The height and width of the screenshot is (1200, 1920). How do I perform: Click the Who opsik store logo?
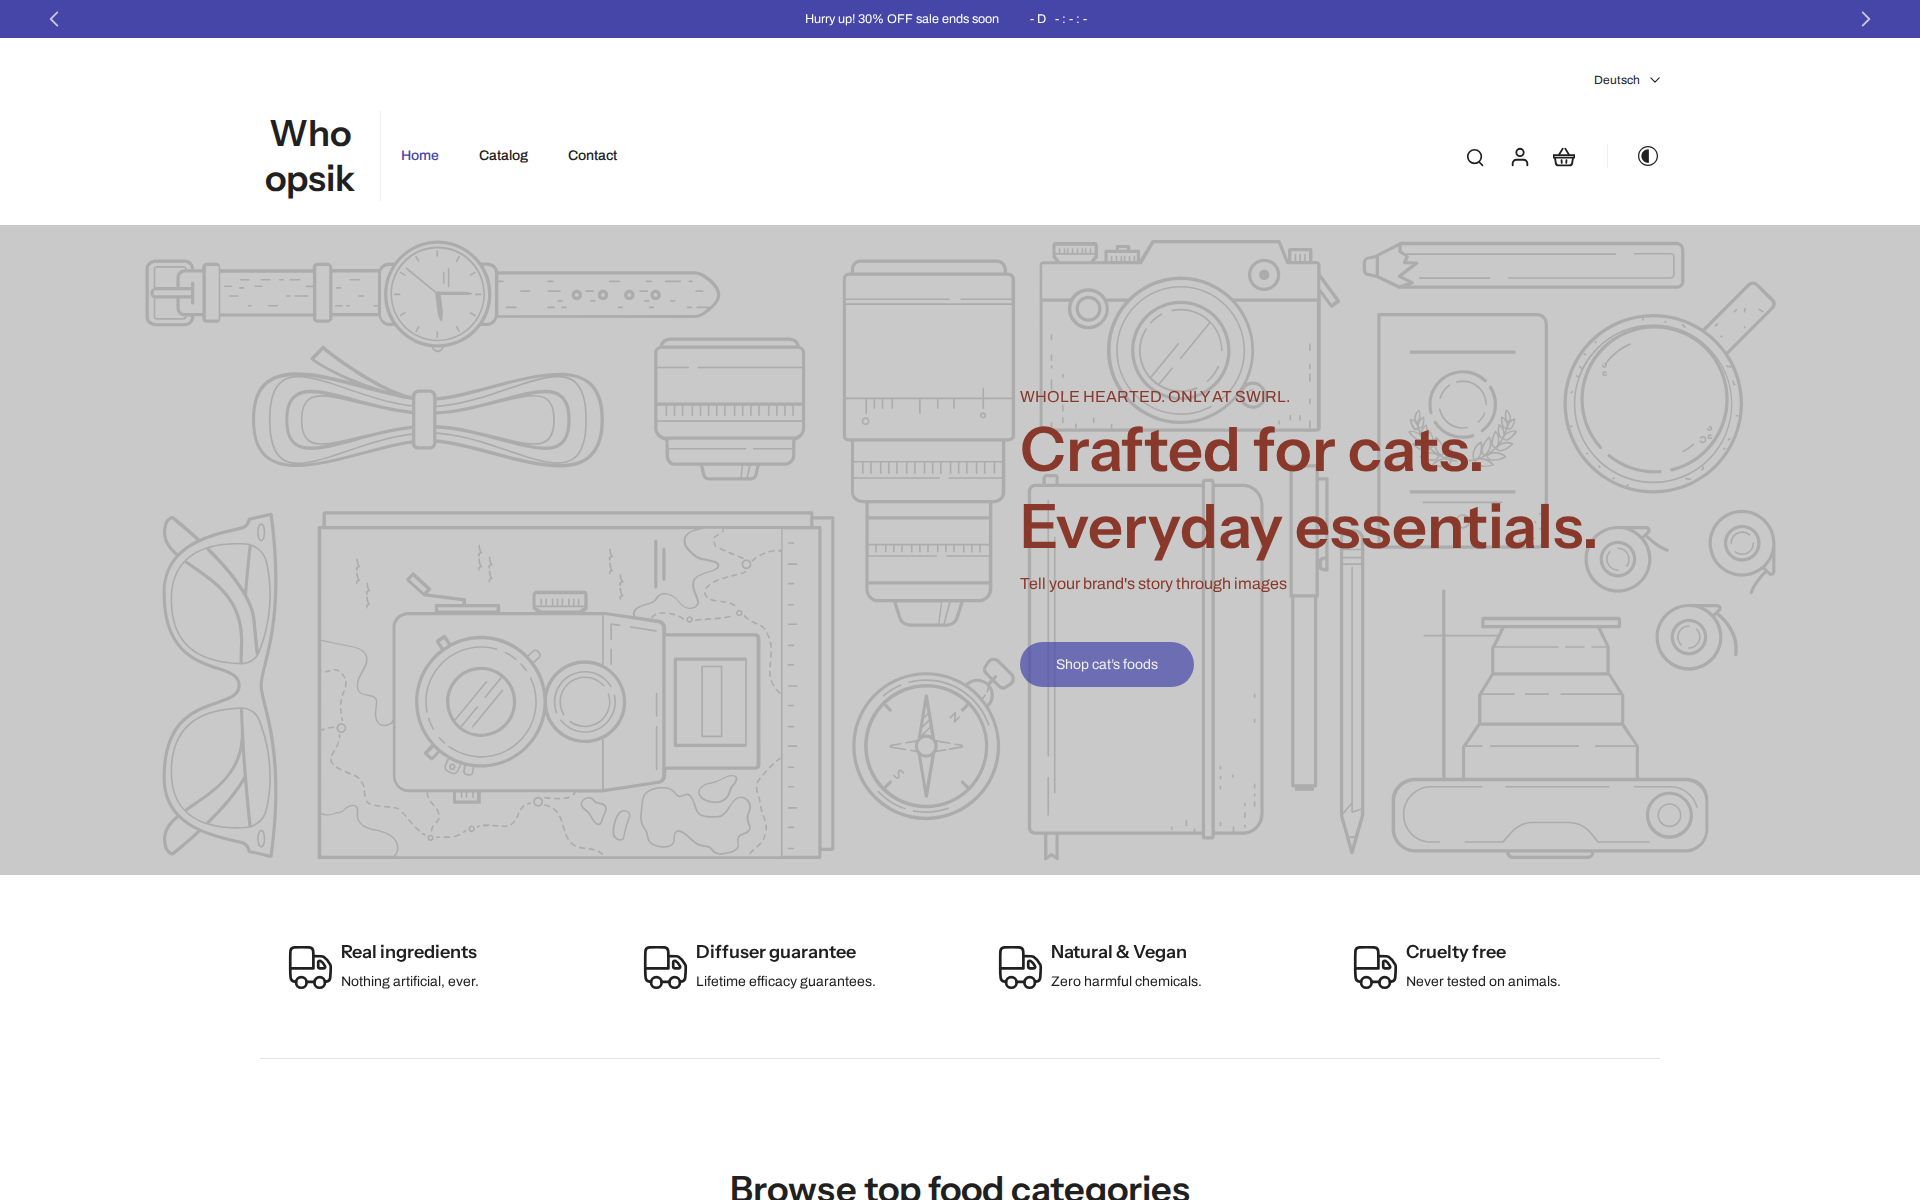(x=310, y=156)
